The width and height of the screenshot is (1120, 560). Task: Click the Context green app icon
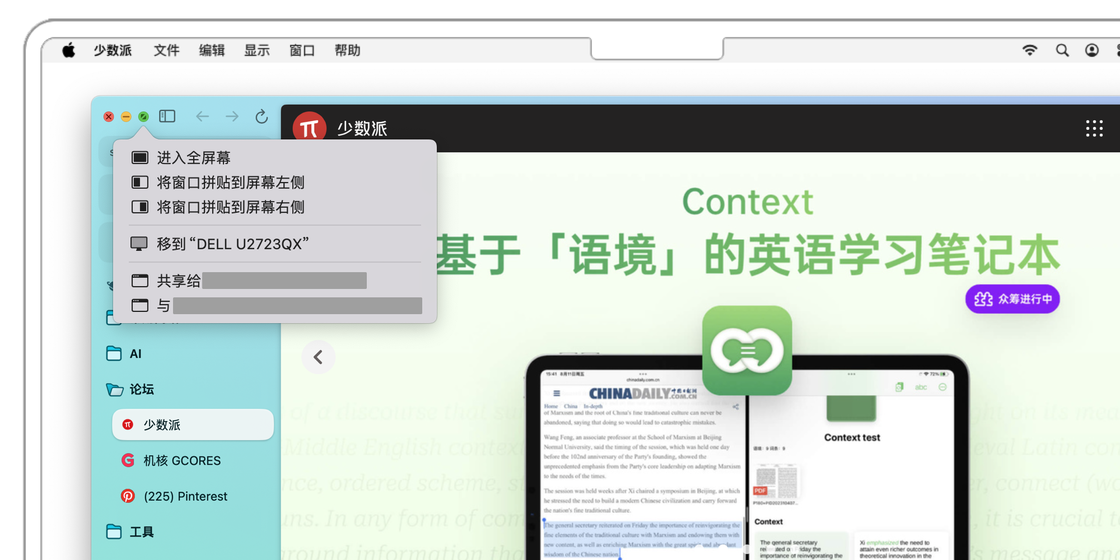(x=746, y=351)
